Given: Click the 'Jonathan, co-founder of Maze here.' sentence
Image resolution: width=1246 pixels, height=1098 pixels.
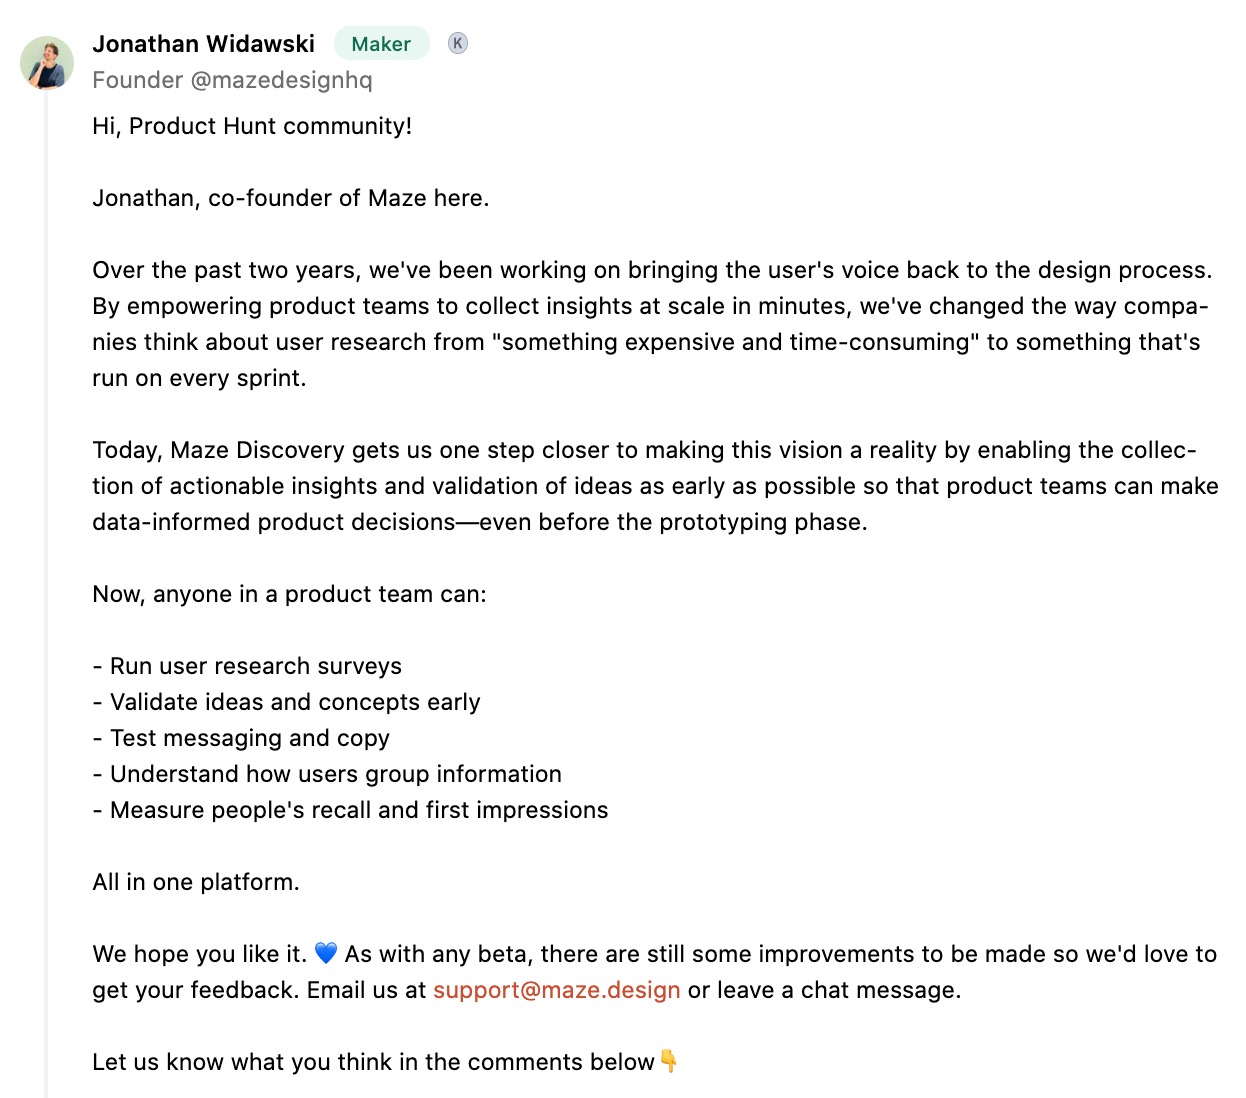Looking at the screenshot, I should 291,198.
